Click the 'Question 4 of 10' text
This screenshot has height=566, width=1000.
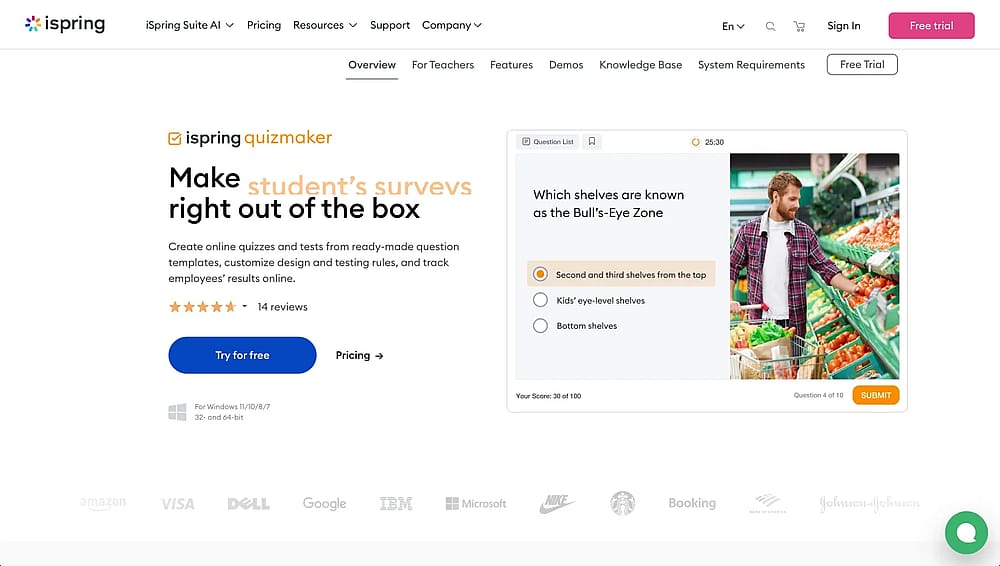[x=818, y=396]
